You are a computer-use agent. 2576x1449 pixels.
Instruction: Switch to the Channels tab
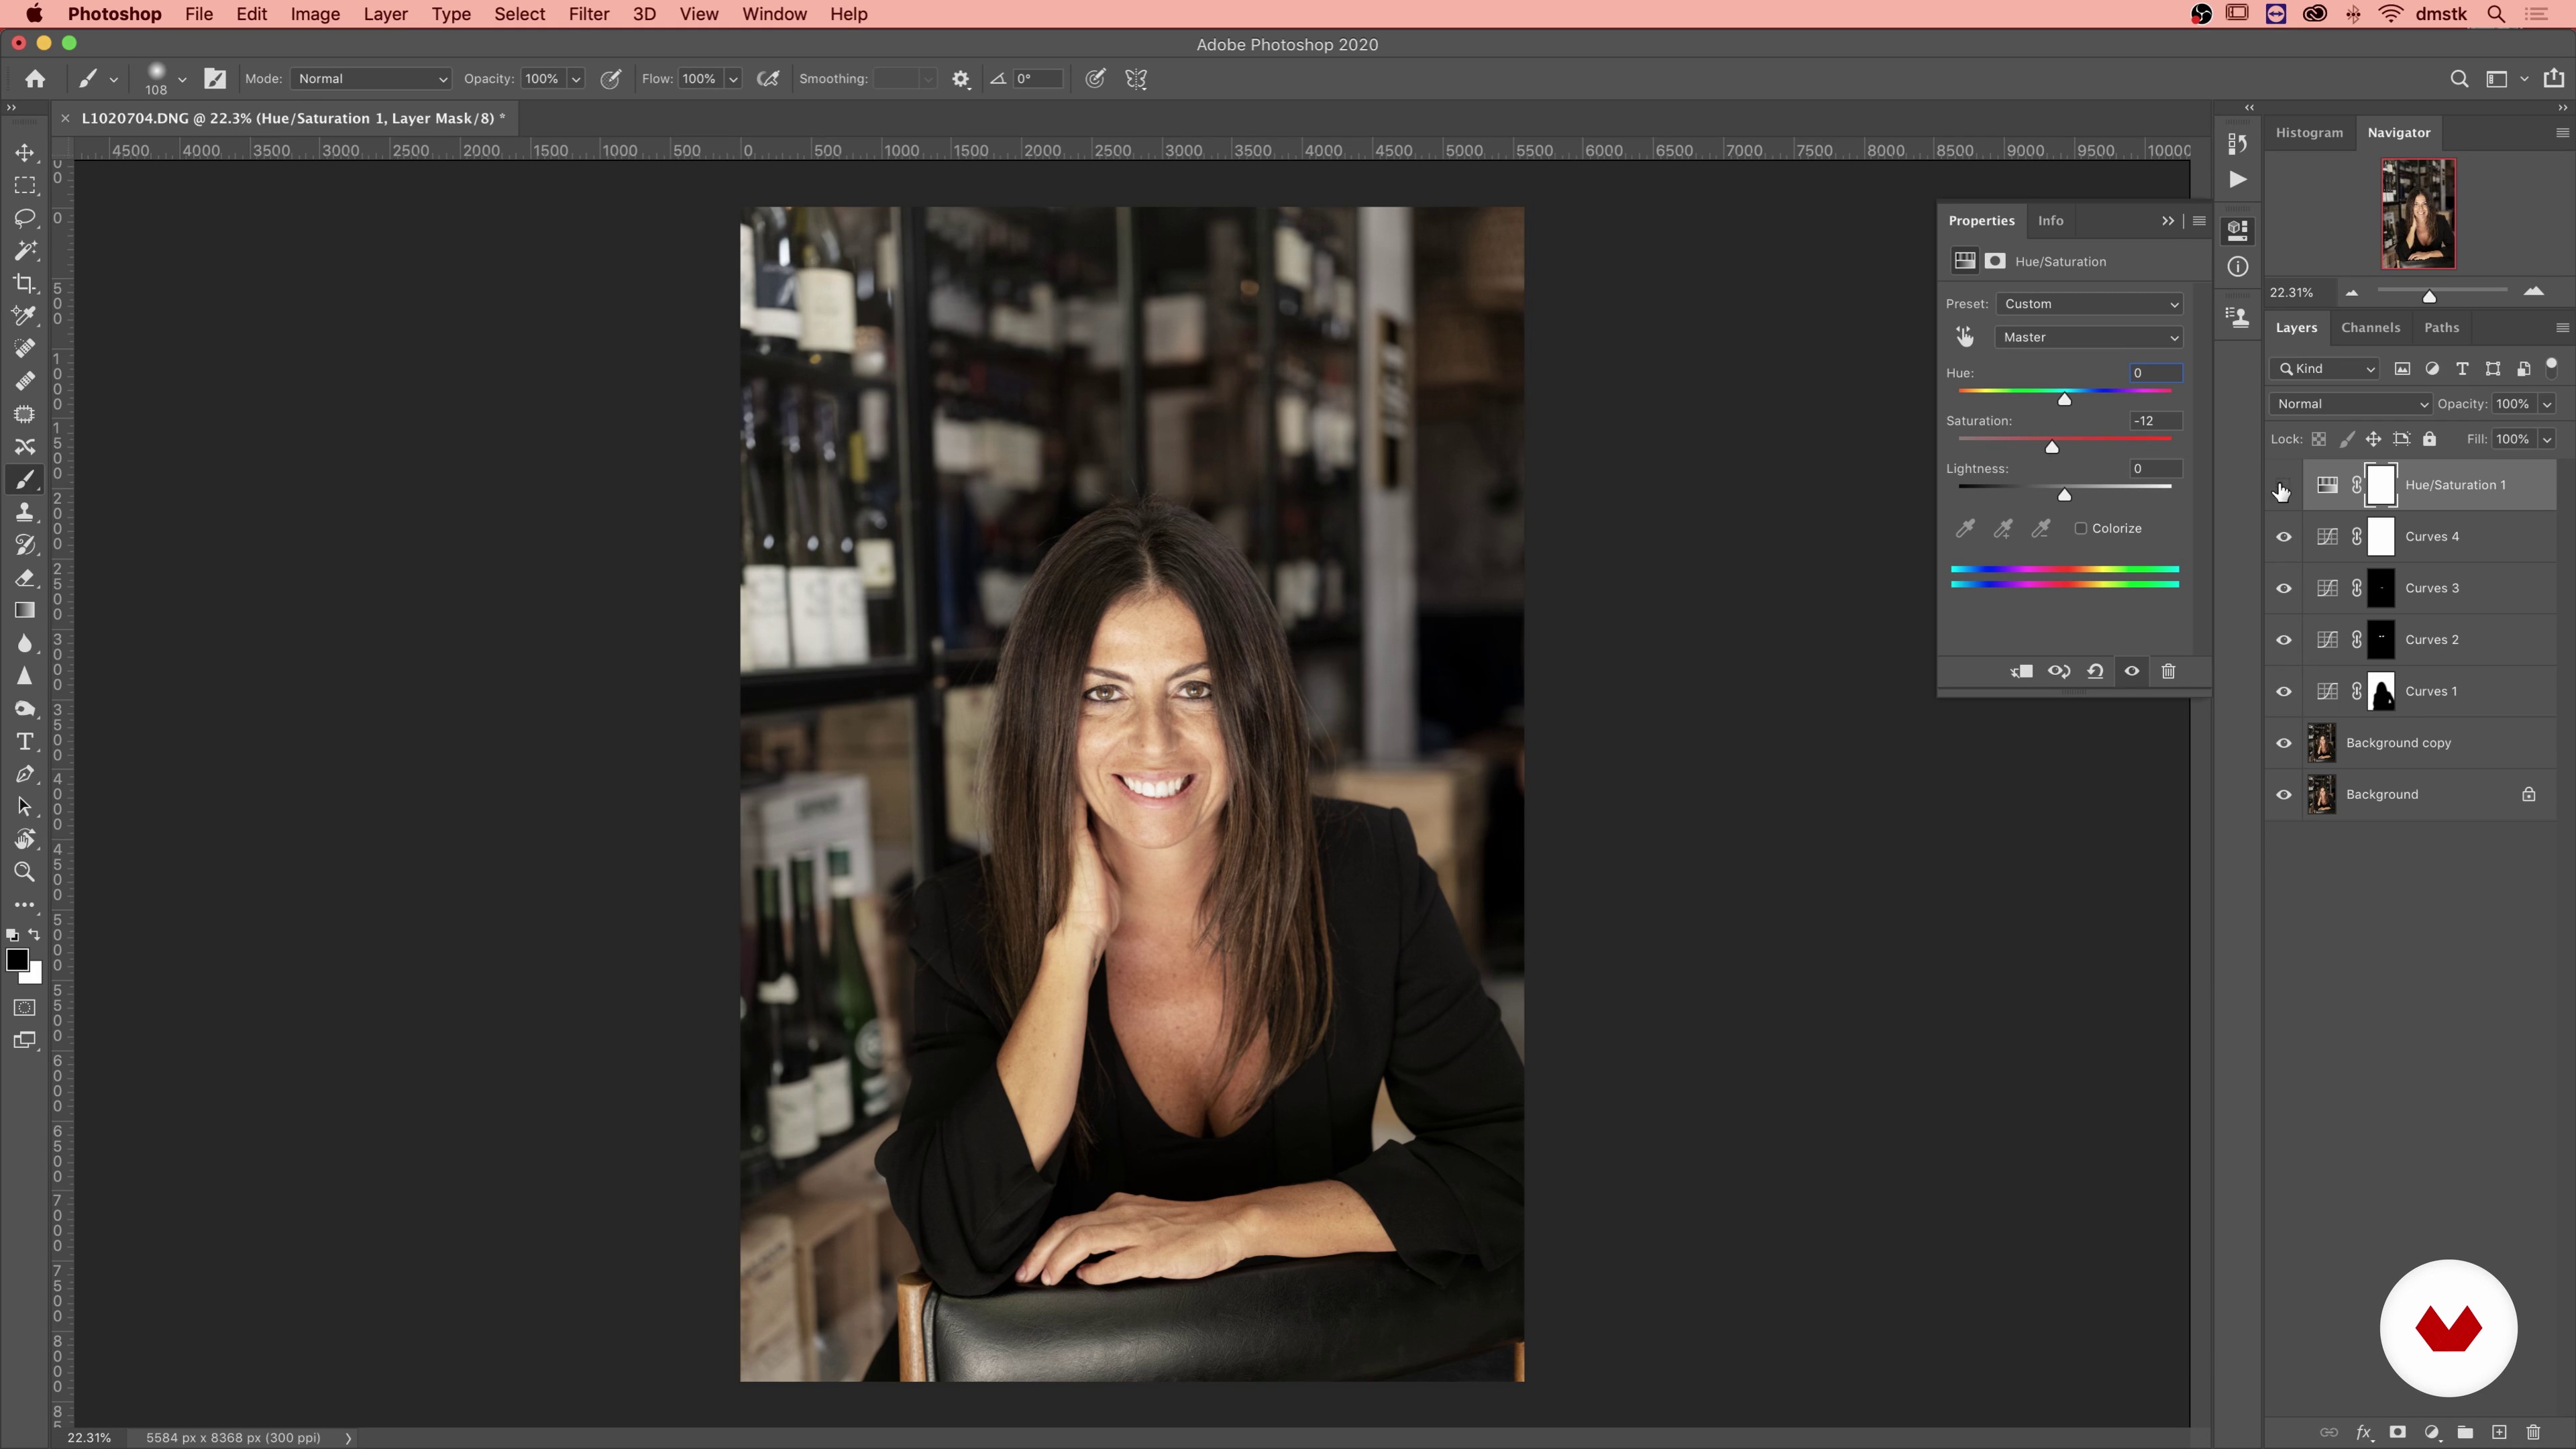(2370, 328)
